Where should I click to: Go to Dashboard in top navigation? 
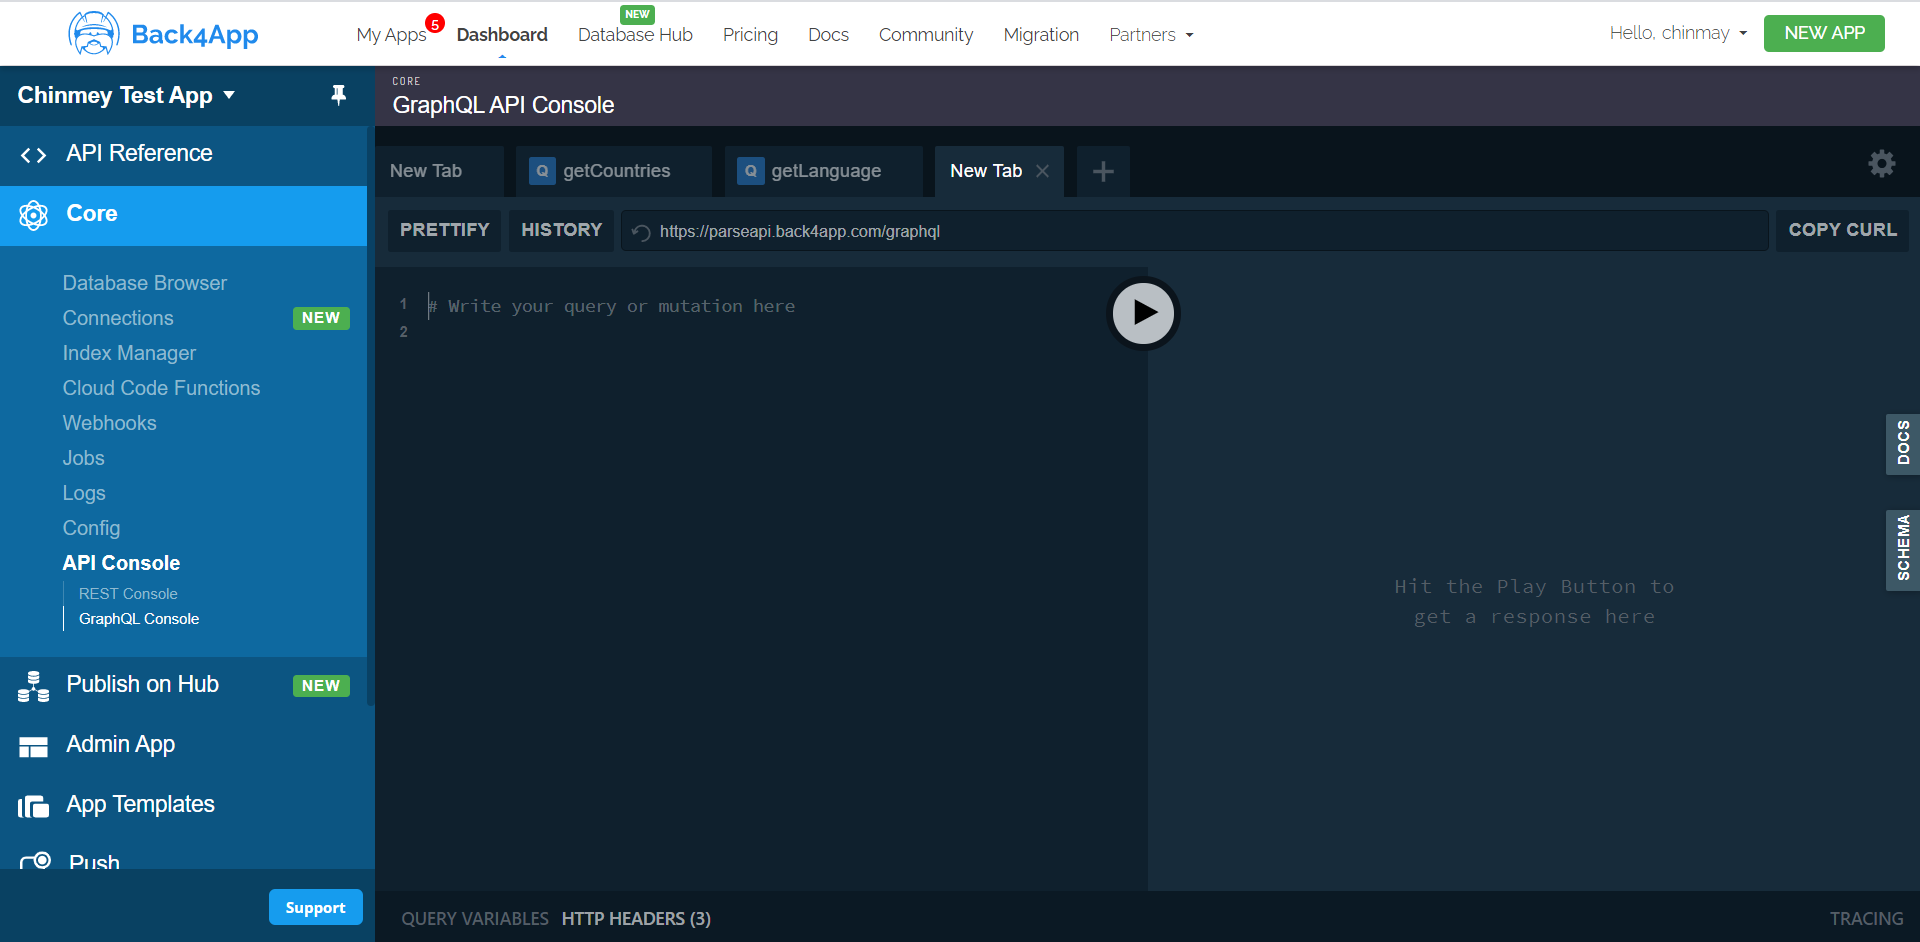pyautogui.click(x=502, y=35)
